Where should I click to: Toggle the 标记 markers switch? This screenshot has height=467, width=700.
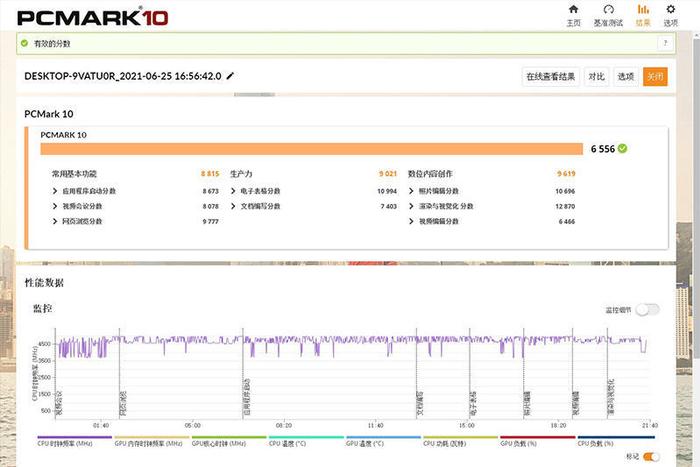tap(651, 457)
